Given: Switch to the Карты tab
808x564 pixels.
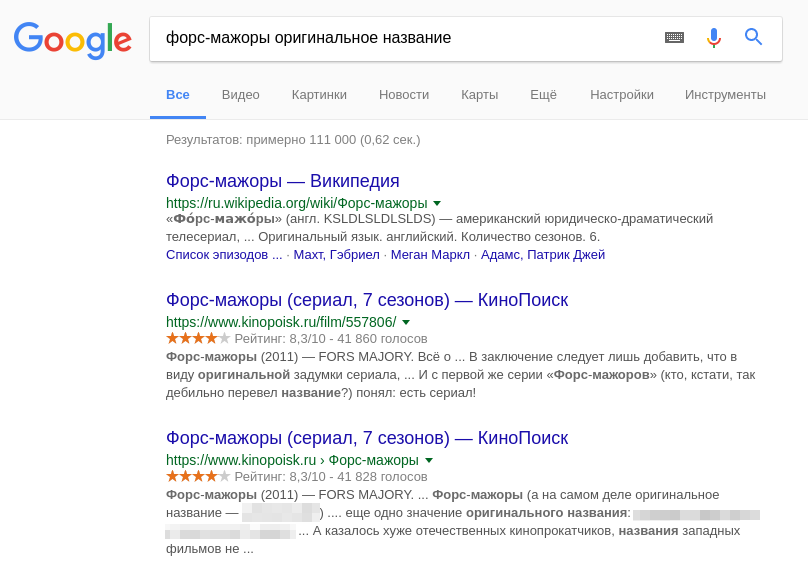Looking at the screenshot, I should click(x=480, y=95).
